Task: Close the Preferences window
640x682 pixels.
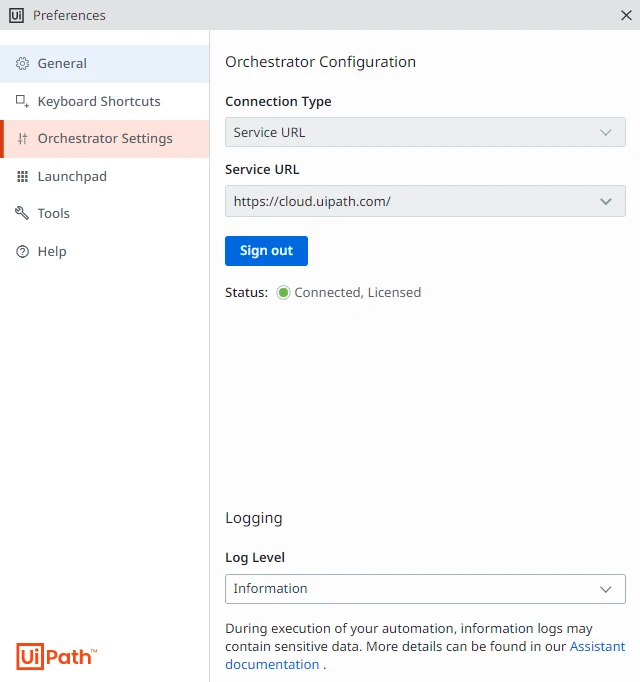Action: pyautogui.click(x=626, y=15)
